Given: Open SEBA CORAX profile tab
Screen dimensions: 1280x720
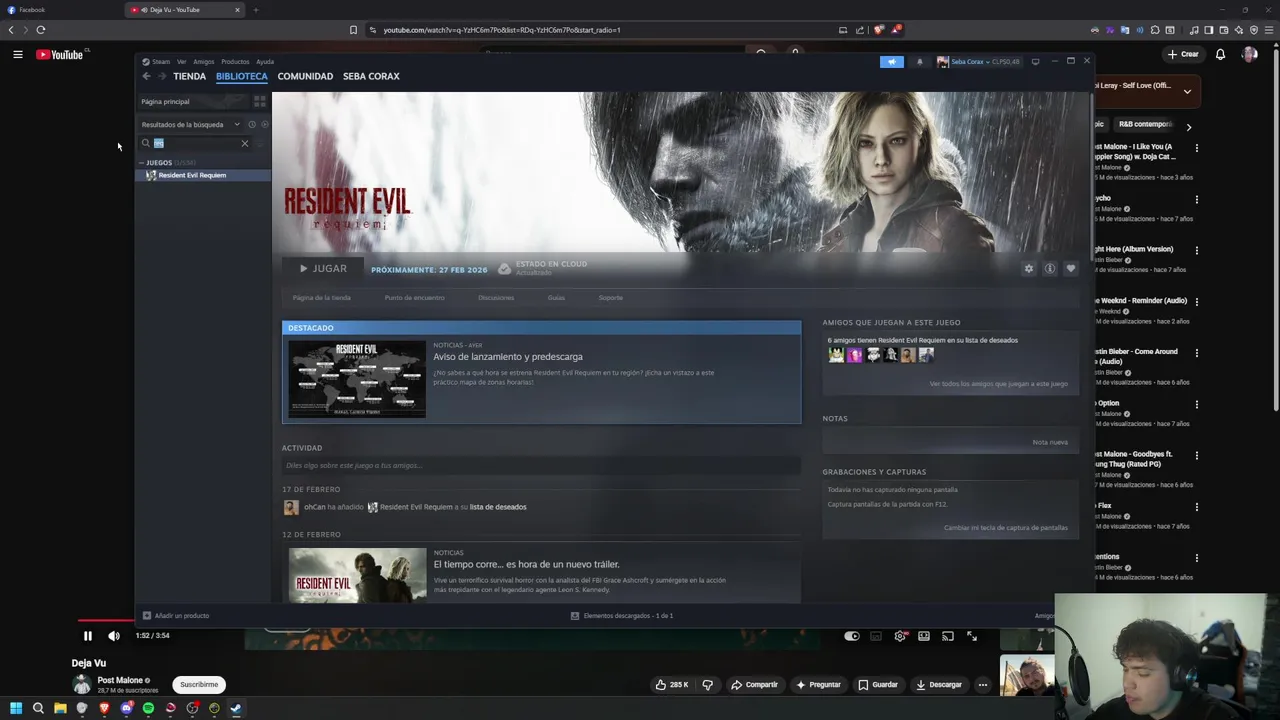Looking at the screenshot, I should 371,76.
